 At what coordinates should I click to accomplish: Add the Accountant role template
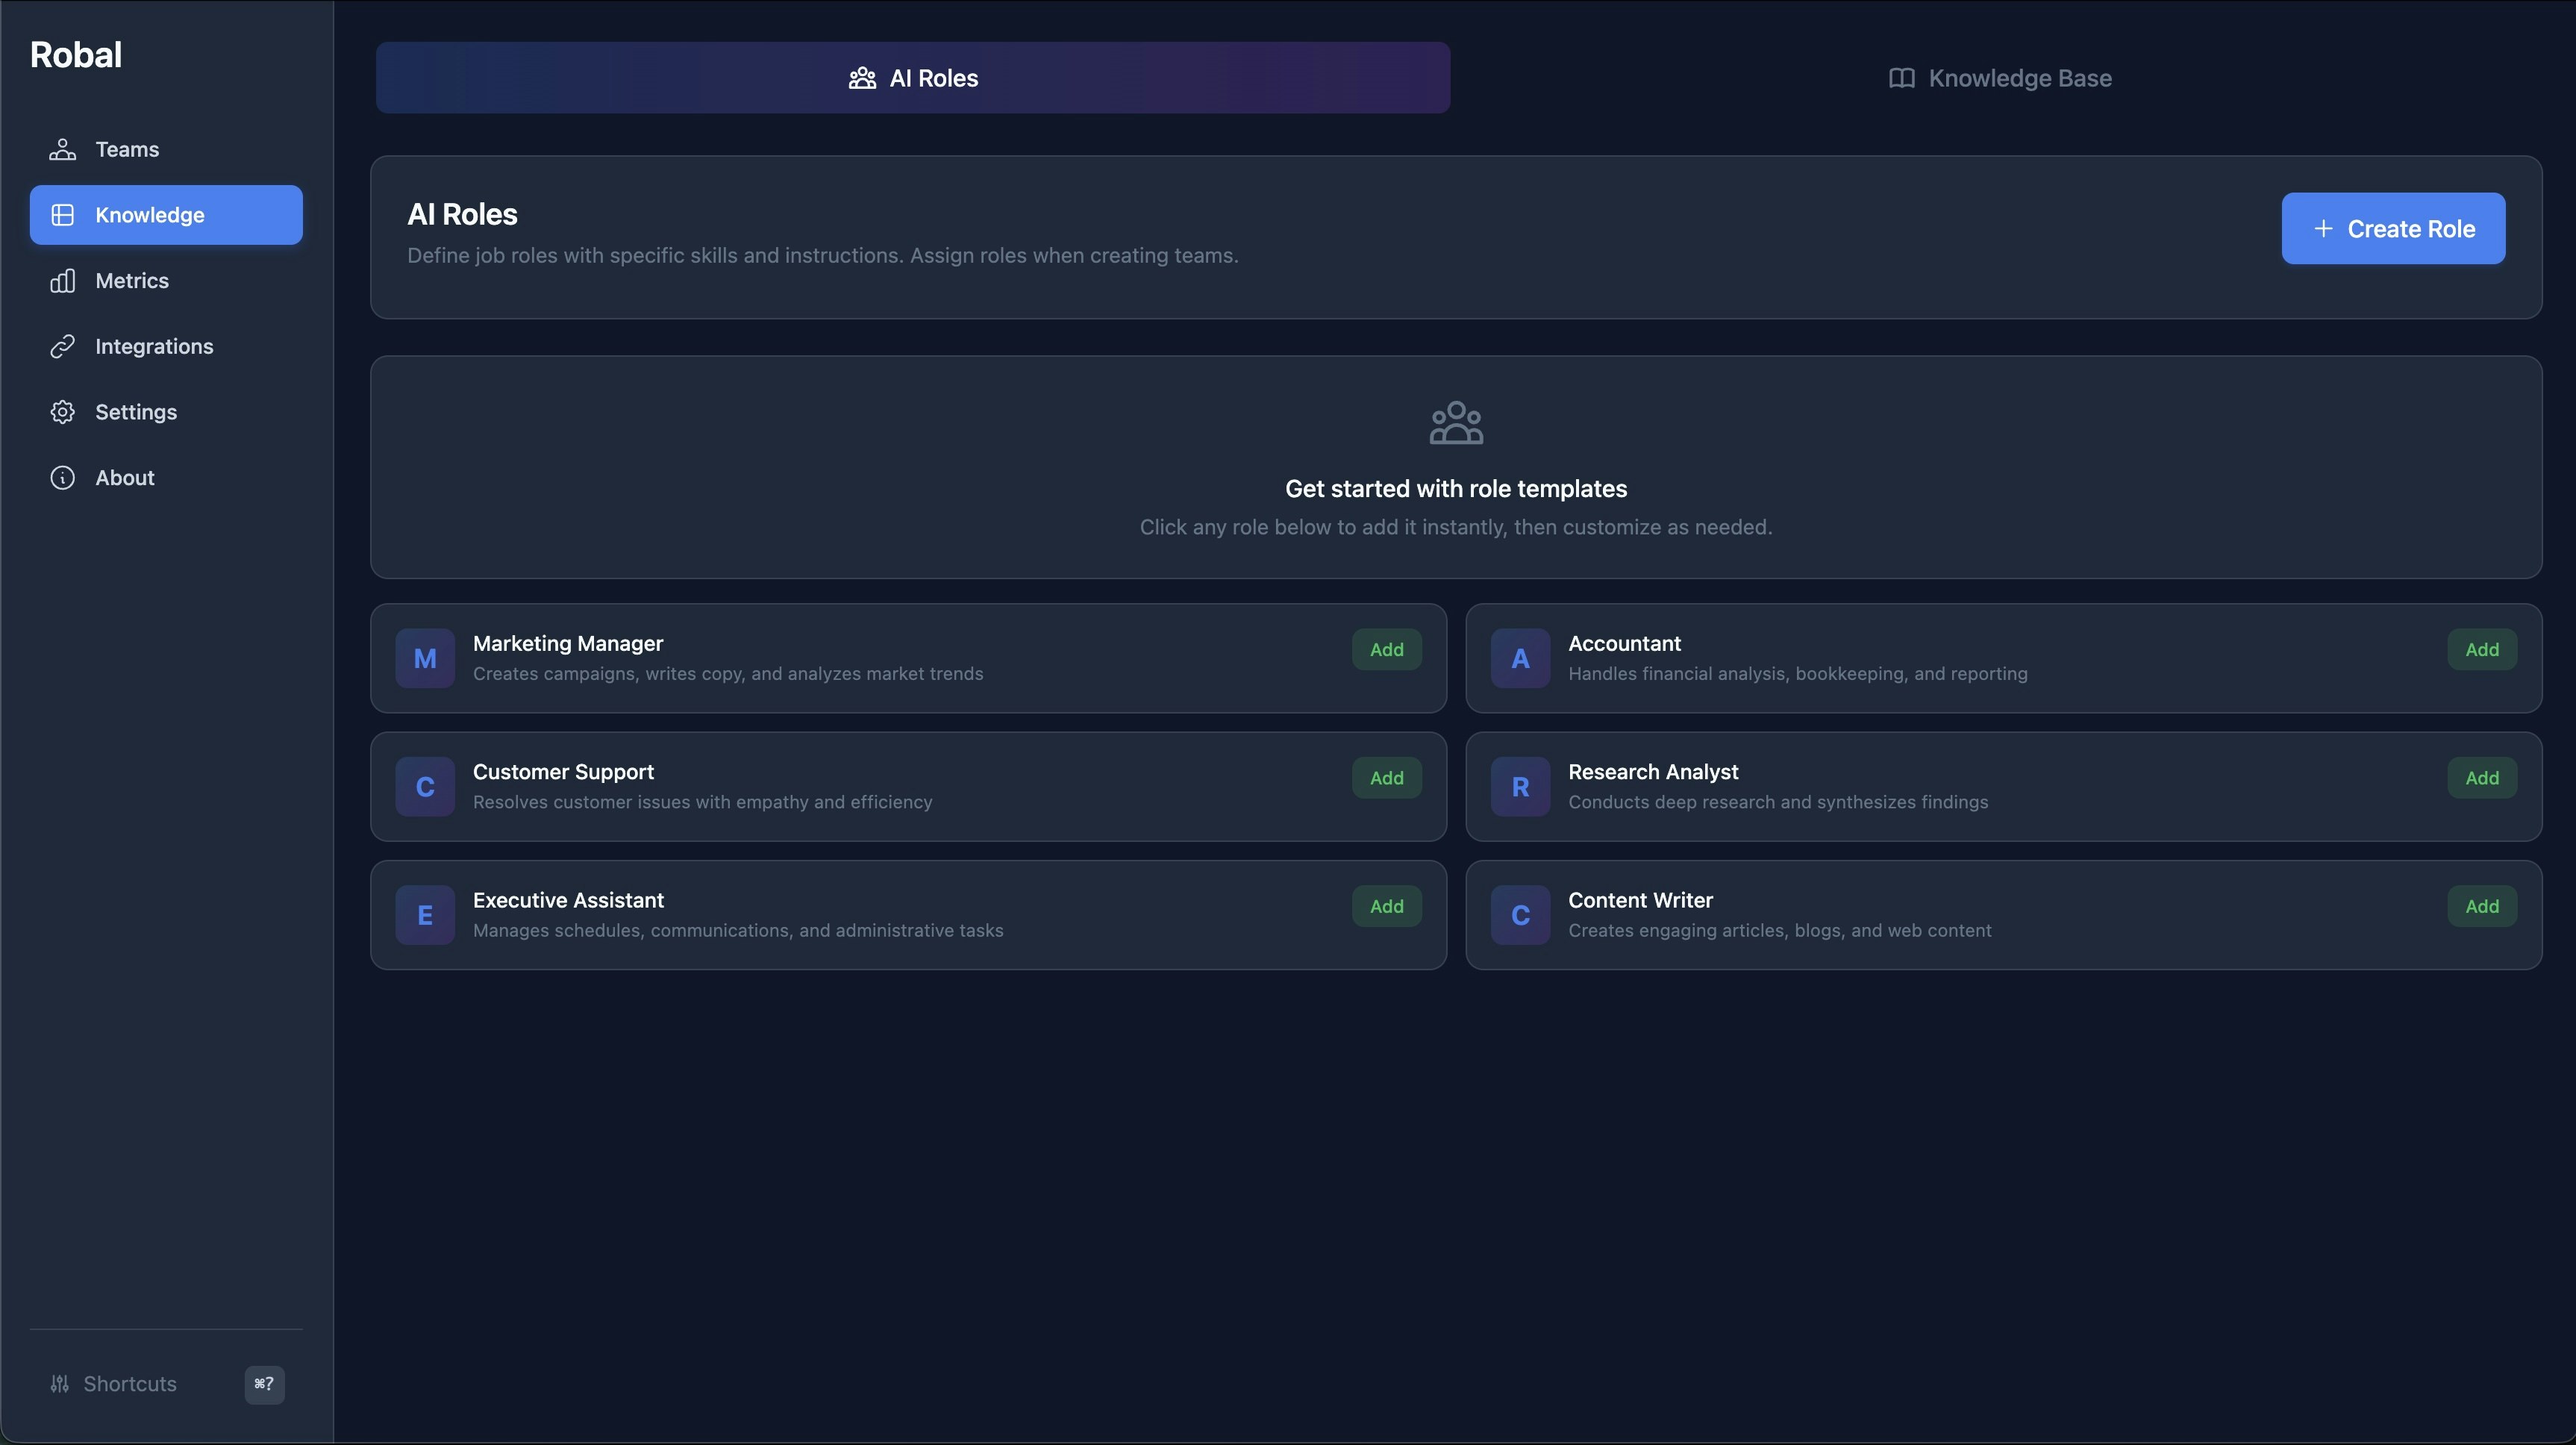pos(2481,650)
